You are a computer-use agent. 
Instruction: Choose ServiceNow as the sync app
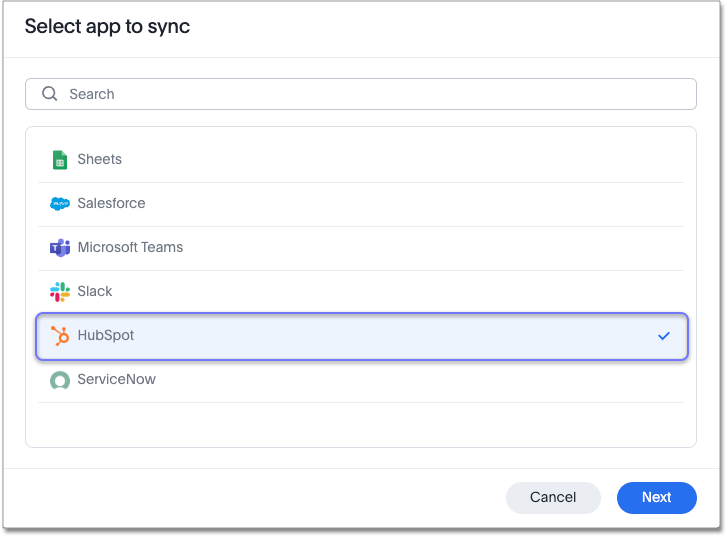[x=117, y=379]
